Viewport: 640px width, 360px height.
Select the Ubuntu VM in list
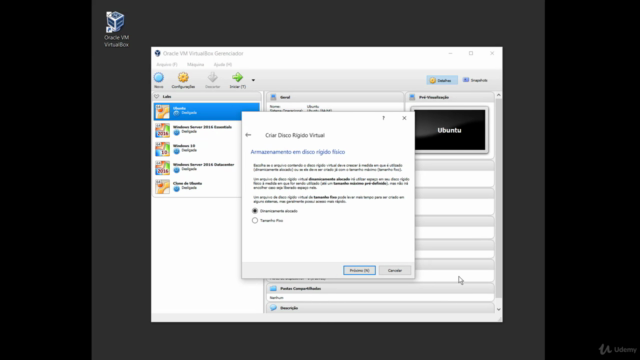[207, 111]
